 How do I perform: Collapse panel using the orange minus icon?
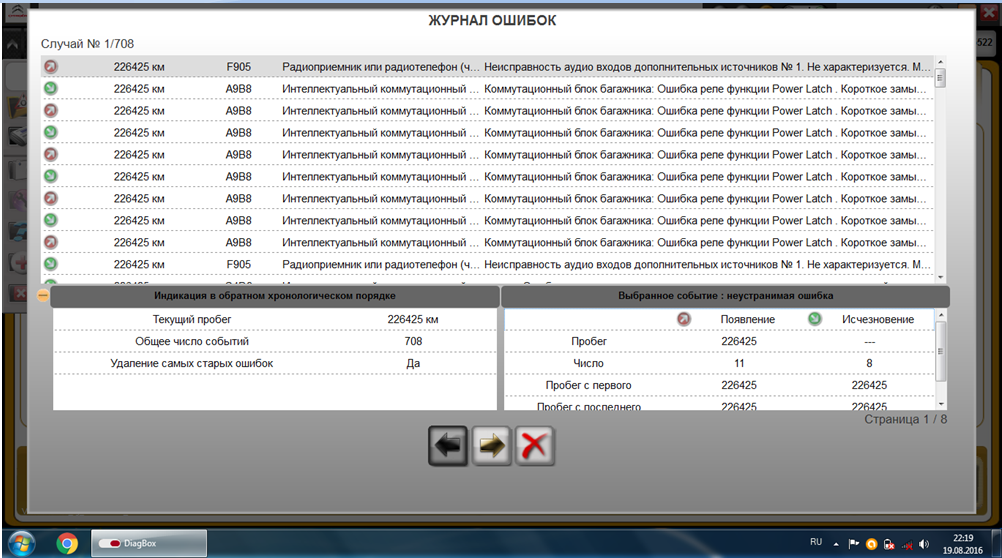coord(44,296)
